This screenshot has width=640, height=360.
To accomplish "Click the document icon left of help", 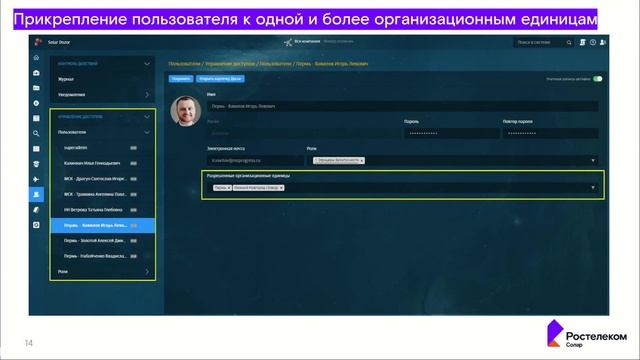I will [x=582, y=42].
